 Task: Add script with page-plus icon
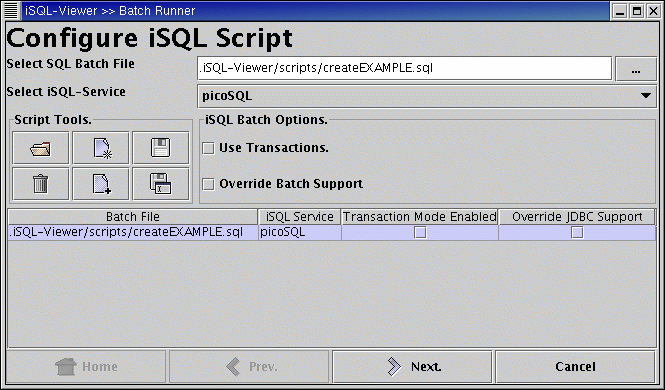[x=101, y=184]
